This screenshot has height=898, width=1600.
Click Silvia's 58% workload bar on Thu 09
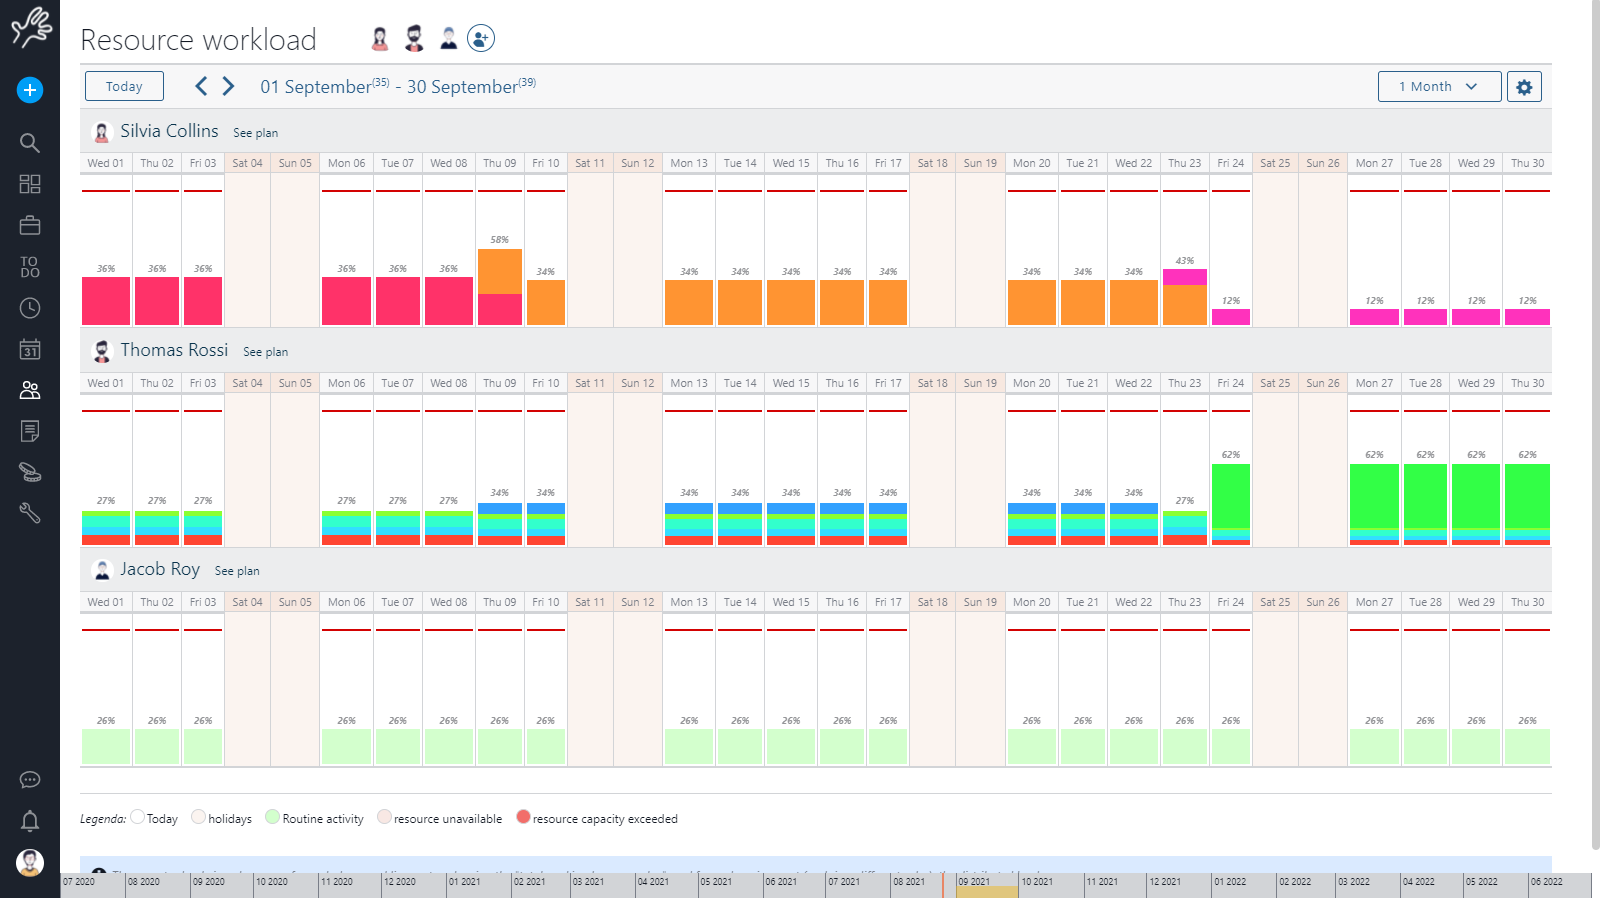pos(500,286)
